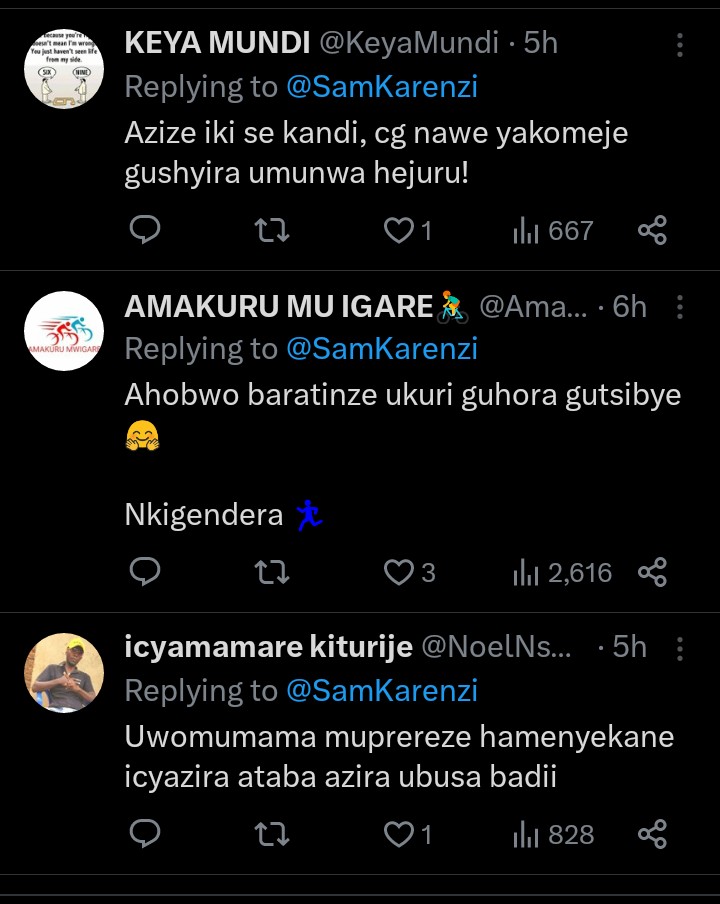Like the KEYA MUNDI tweet
Viewport: 720px width, 904px height.
tap(400, 231)
